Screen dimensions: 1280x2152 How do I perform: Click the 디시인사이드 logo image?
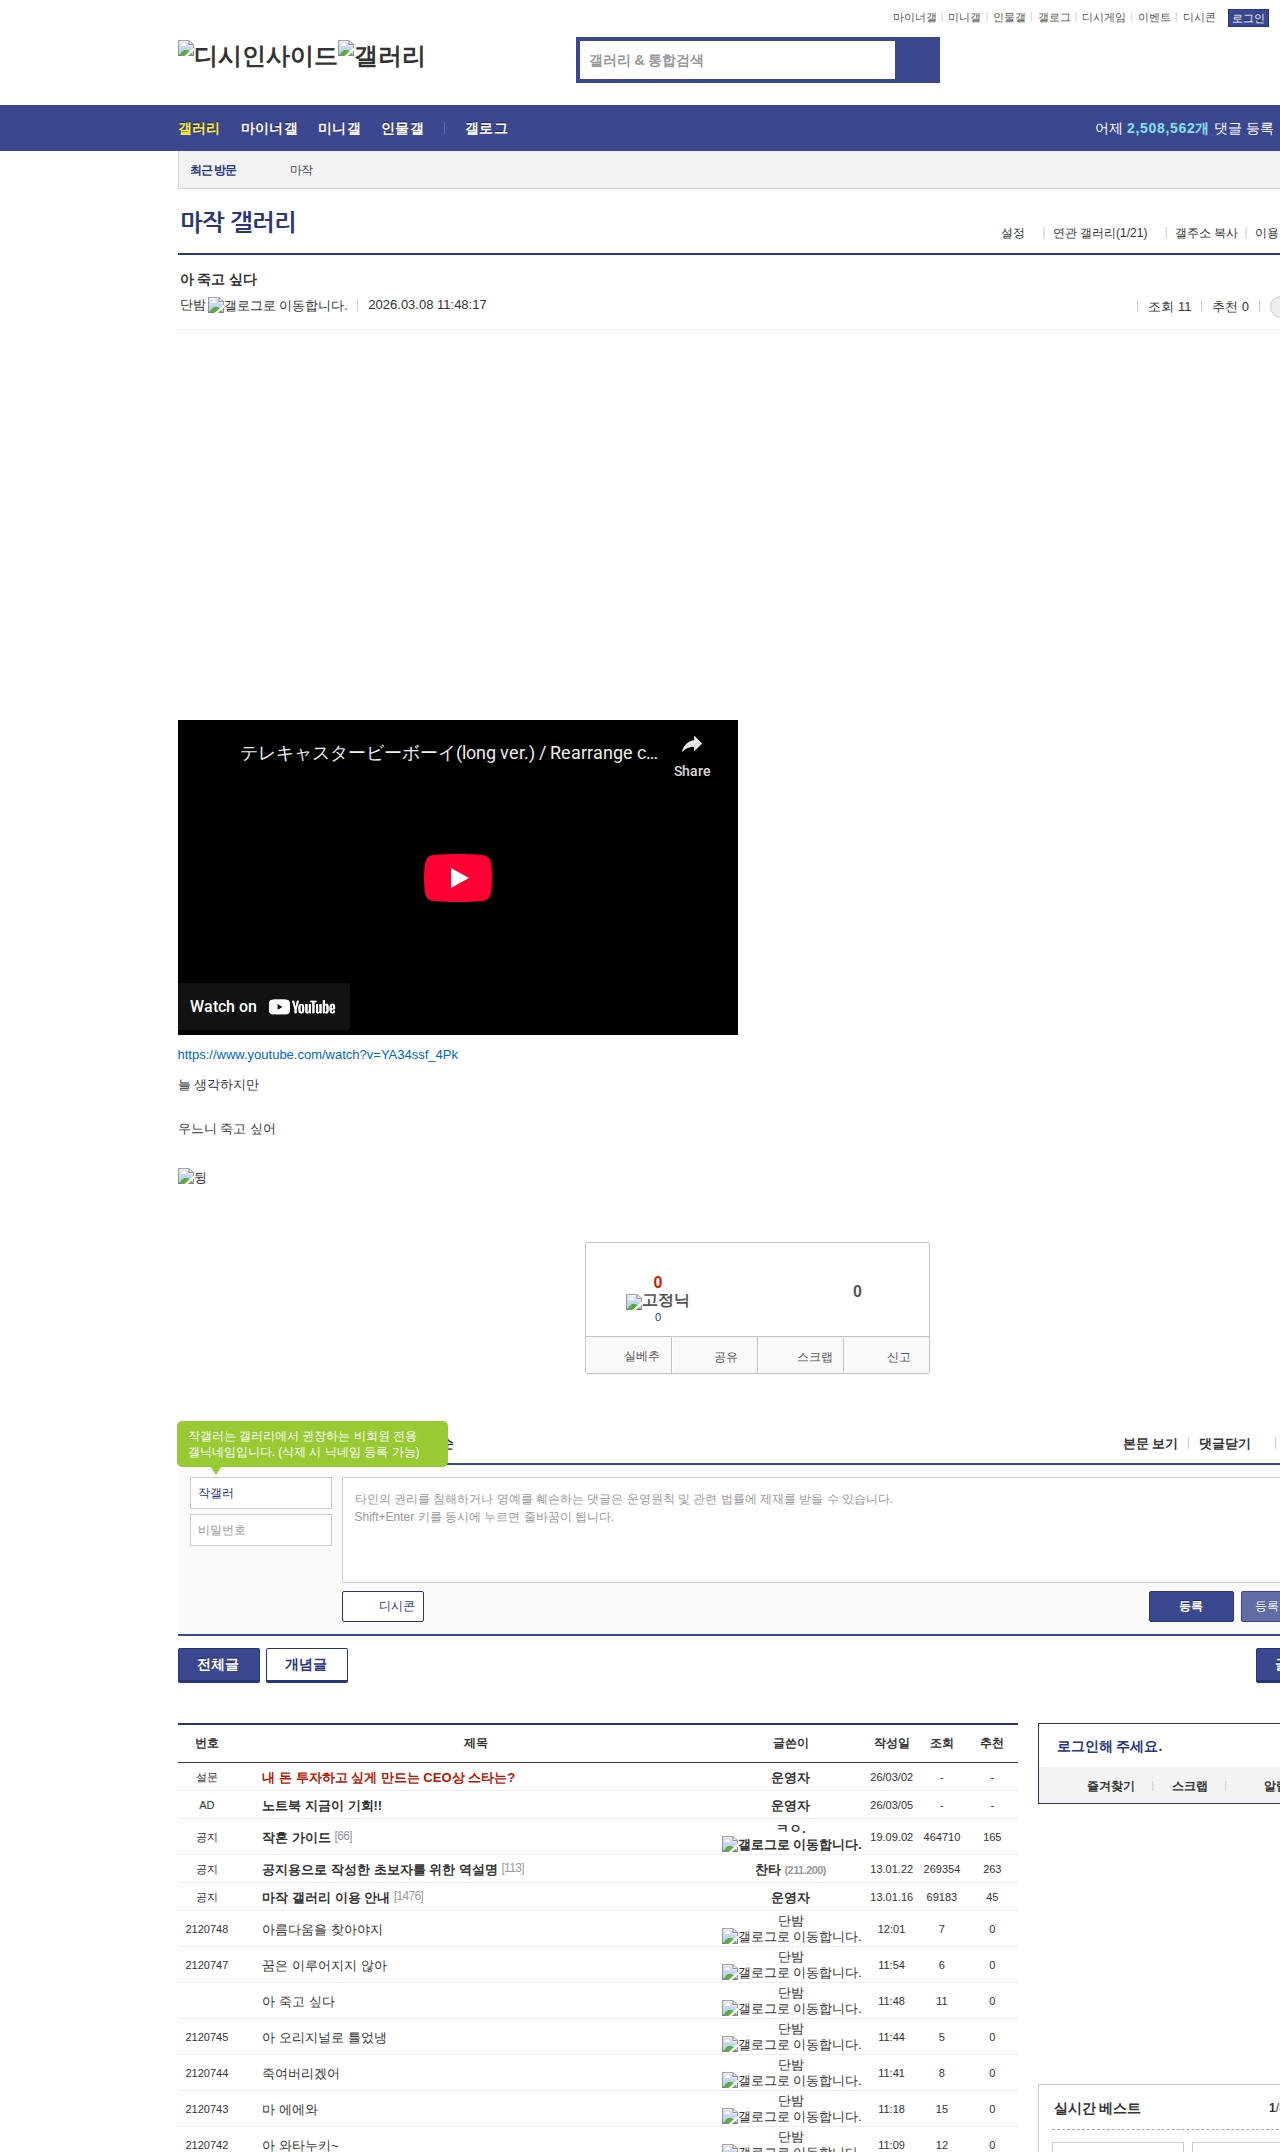[257, 55]
